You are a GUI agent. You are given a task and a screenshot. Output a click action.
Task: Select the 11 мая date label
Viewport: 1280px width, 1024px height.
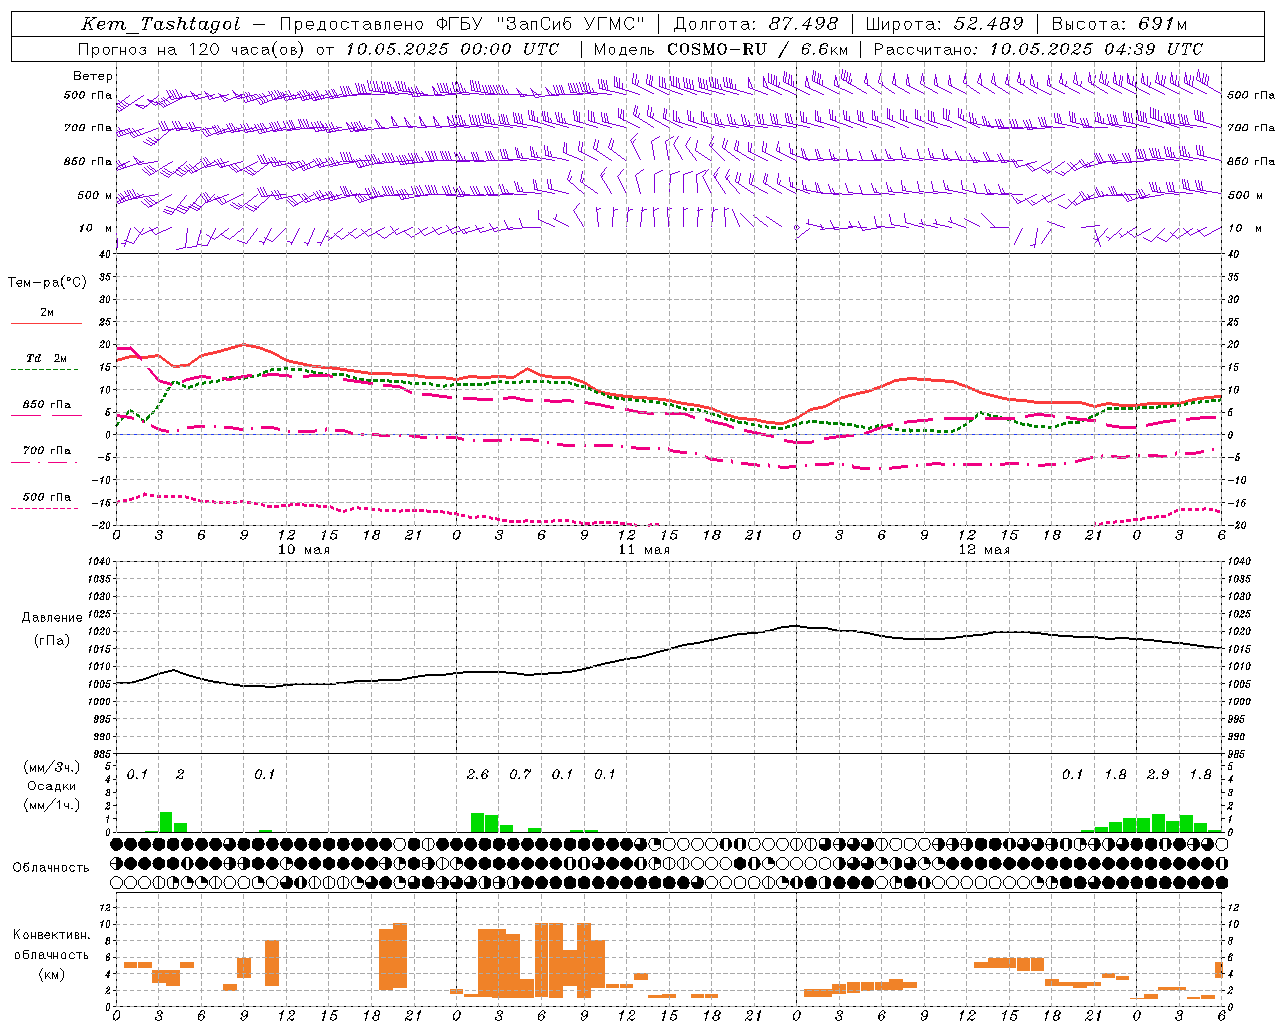[644, 550]
